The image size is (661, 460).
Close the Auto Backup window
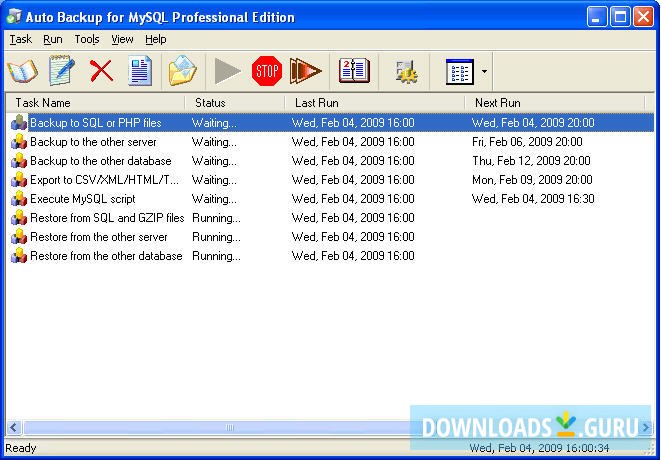(644, 17)
